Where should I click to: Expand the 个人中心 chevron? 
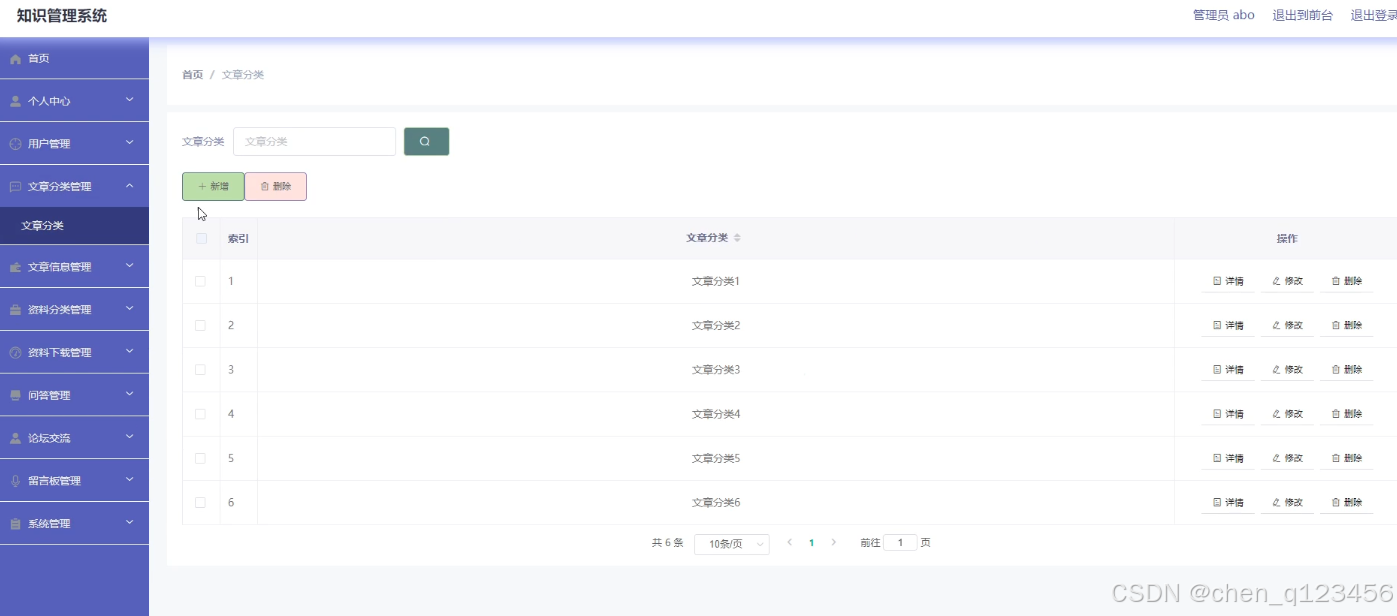click(x=129, y=100)
